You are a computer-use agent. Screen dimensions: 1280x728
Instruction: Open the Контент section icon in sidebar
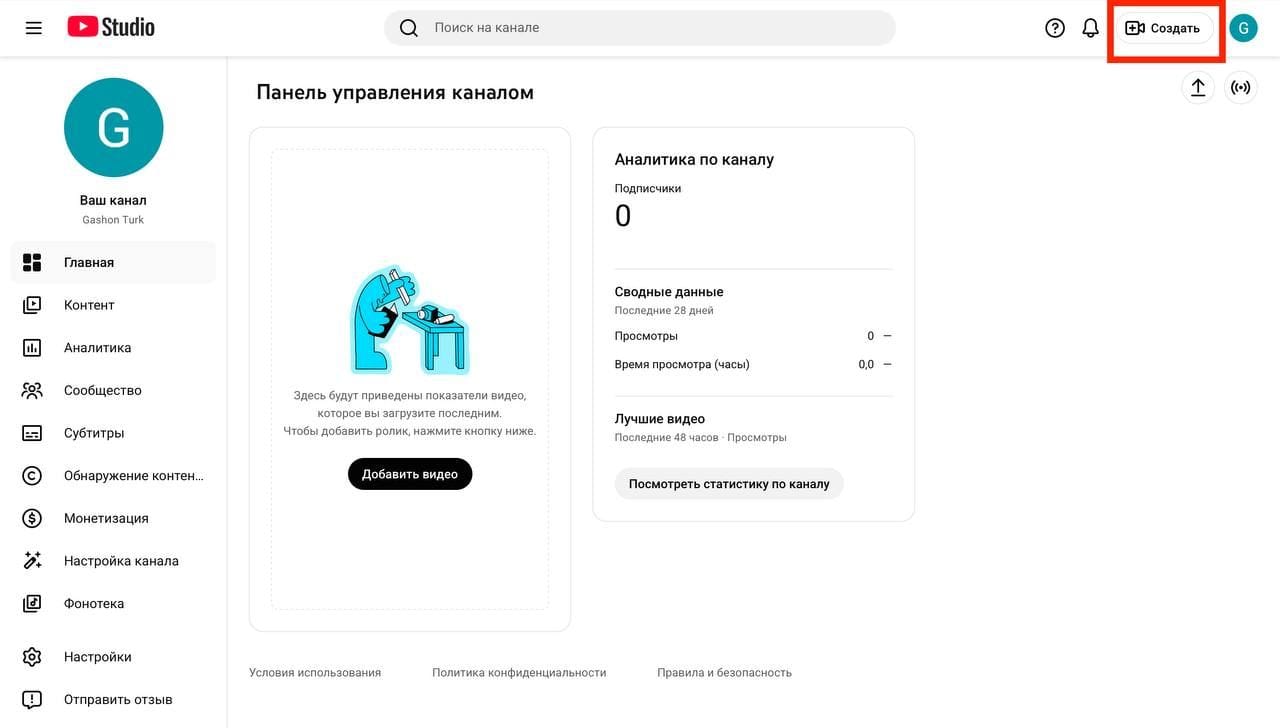pyautogui.click(x=33, y=304)
